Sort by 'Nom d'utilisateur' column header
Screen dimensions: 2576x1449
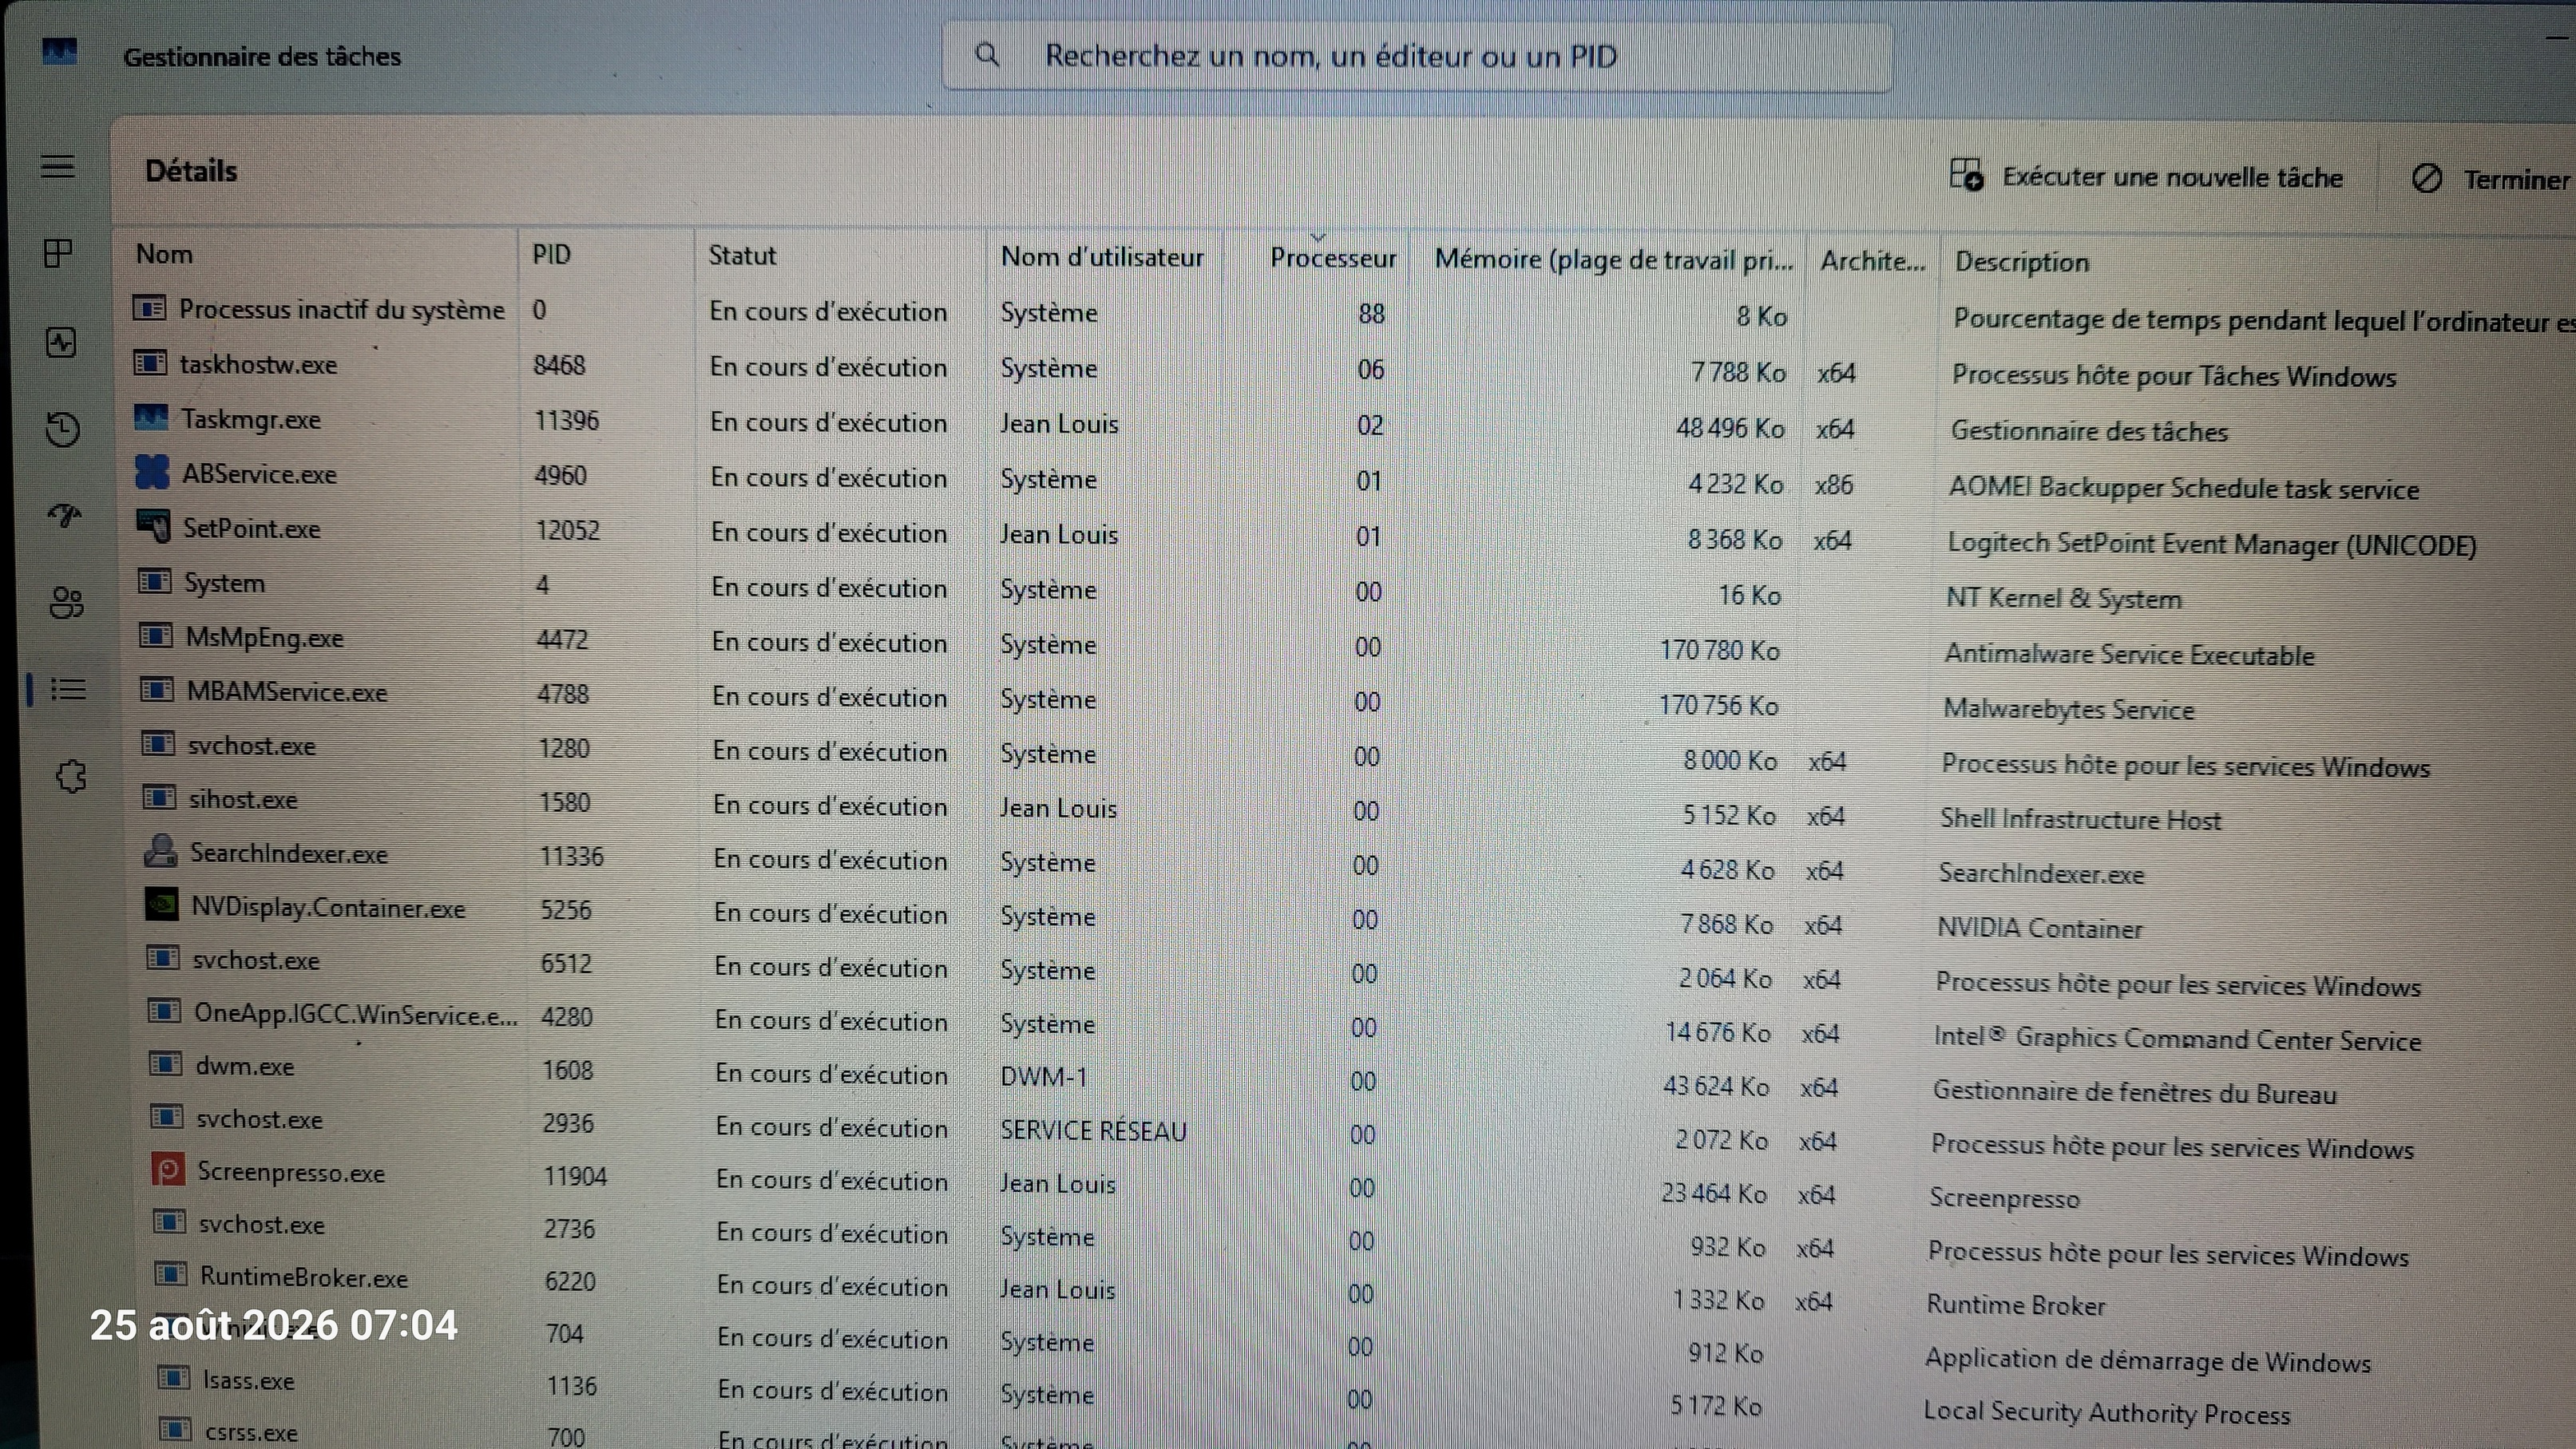click(1102, 257)
